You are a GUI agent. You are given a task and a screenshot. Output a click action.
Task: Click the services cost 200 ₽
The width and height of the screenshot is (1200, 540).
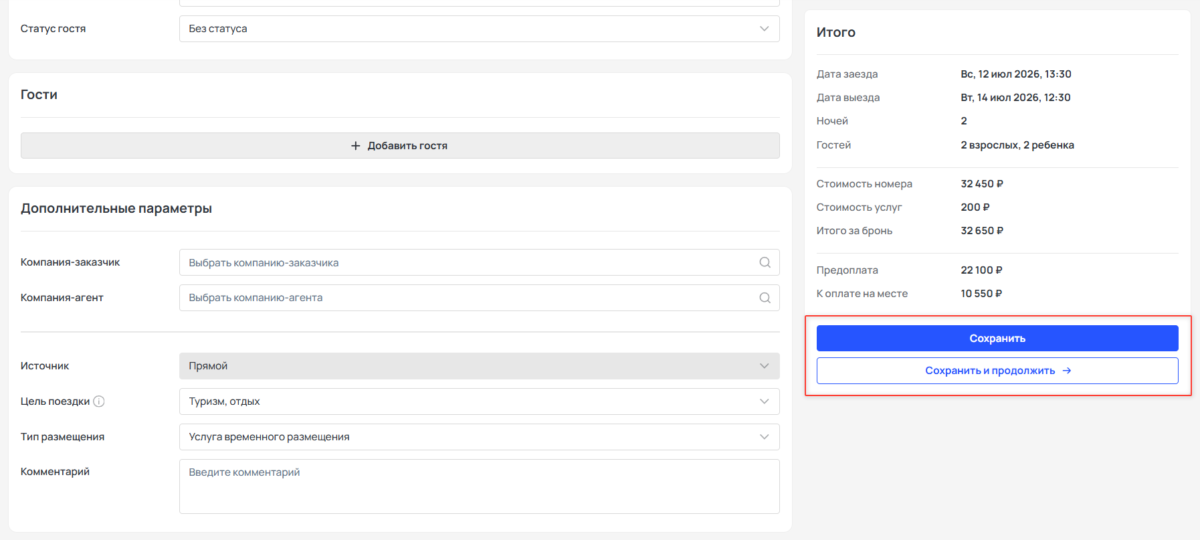(x=975, y=207)
